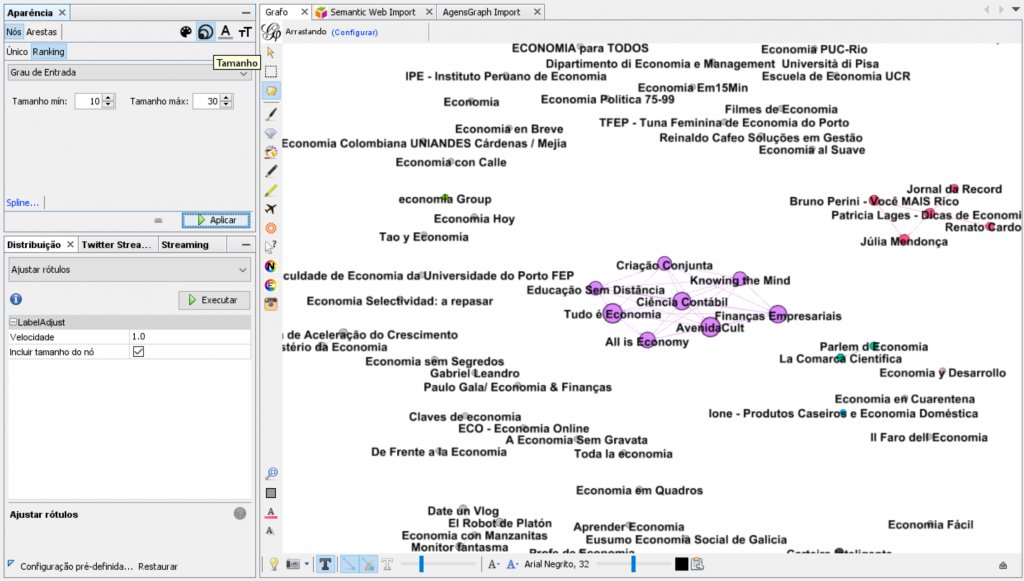Toggle the show node labels T button

point(326,564)
